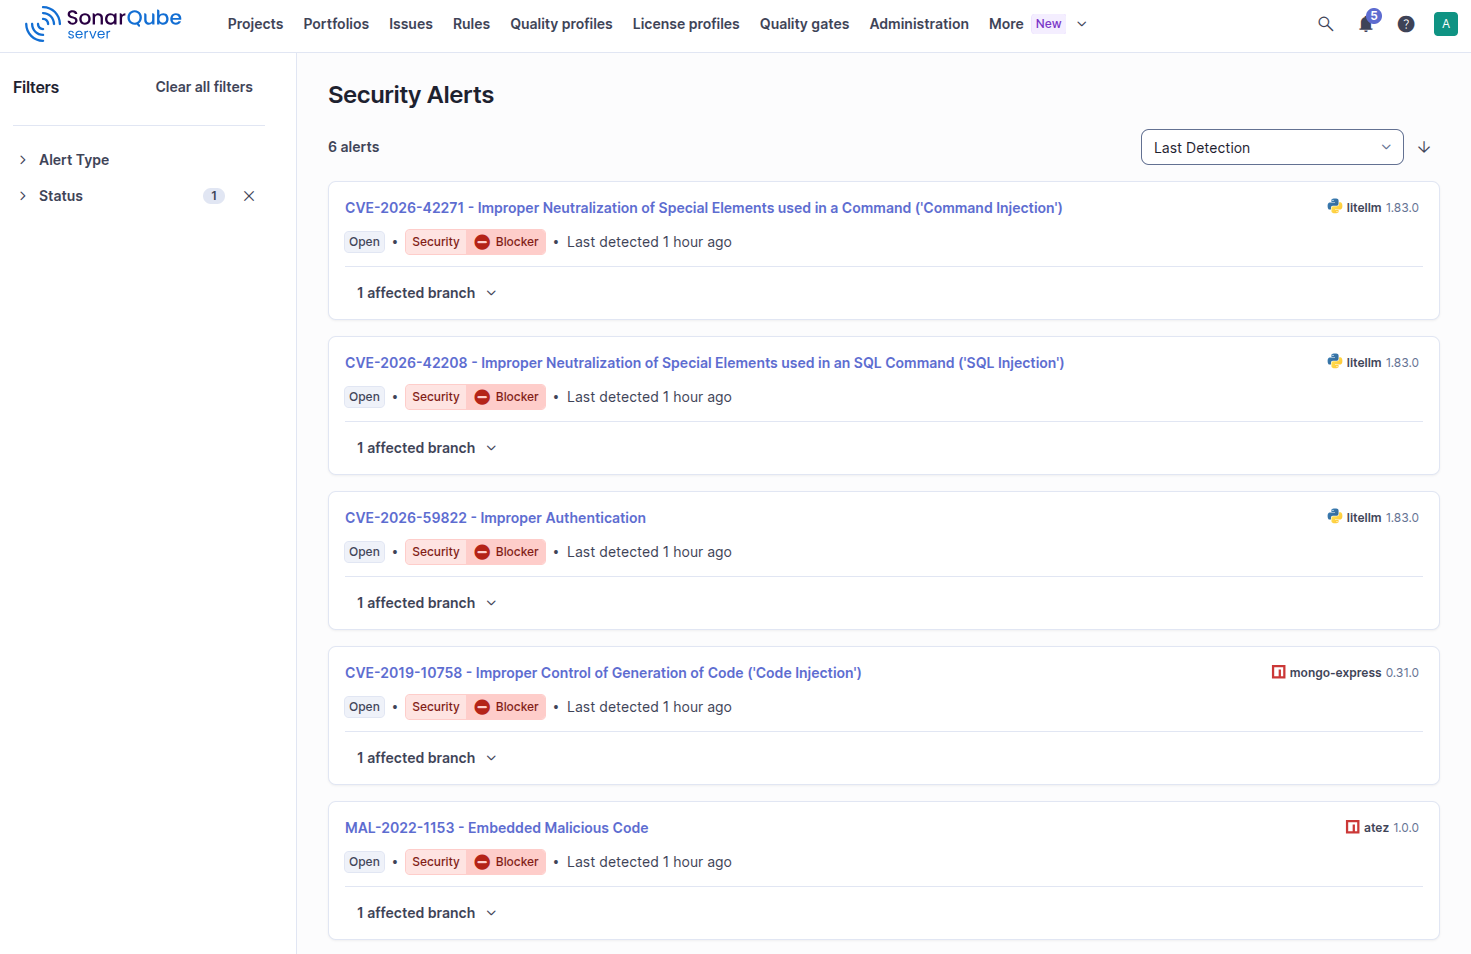Screen dimensions: 1471x954
Task: Open MAL-2022-1153 Embedded Malicious Code alert
Action: click(x=496, y=828)
